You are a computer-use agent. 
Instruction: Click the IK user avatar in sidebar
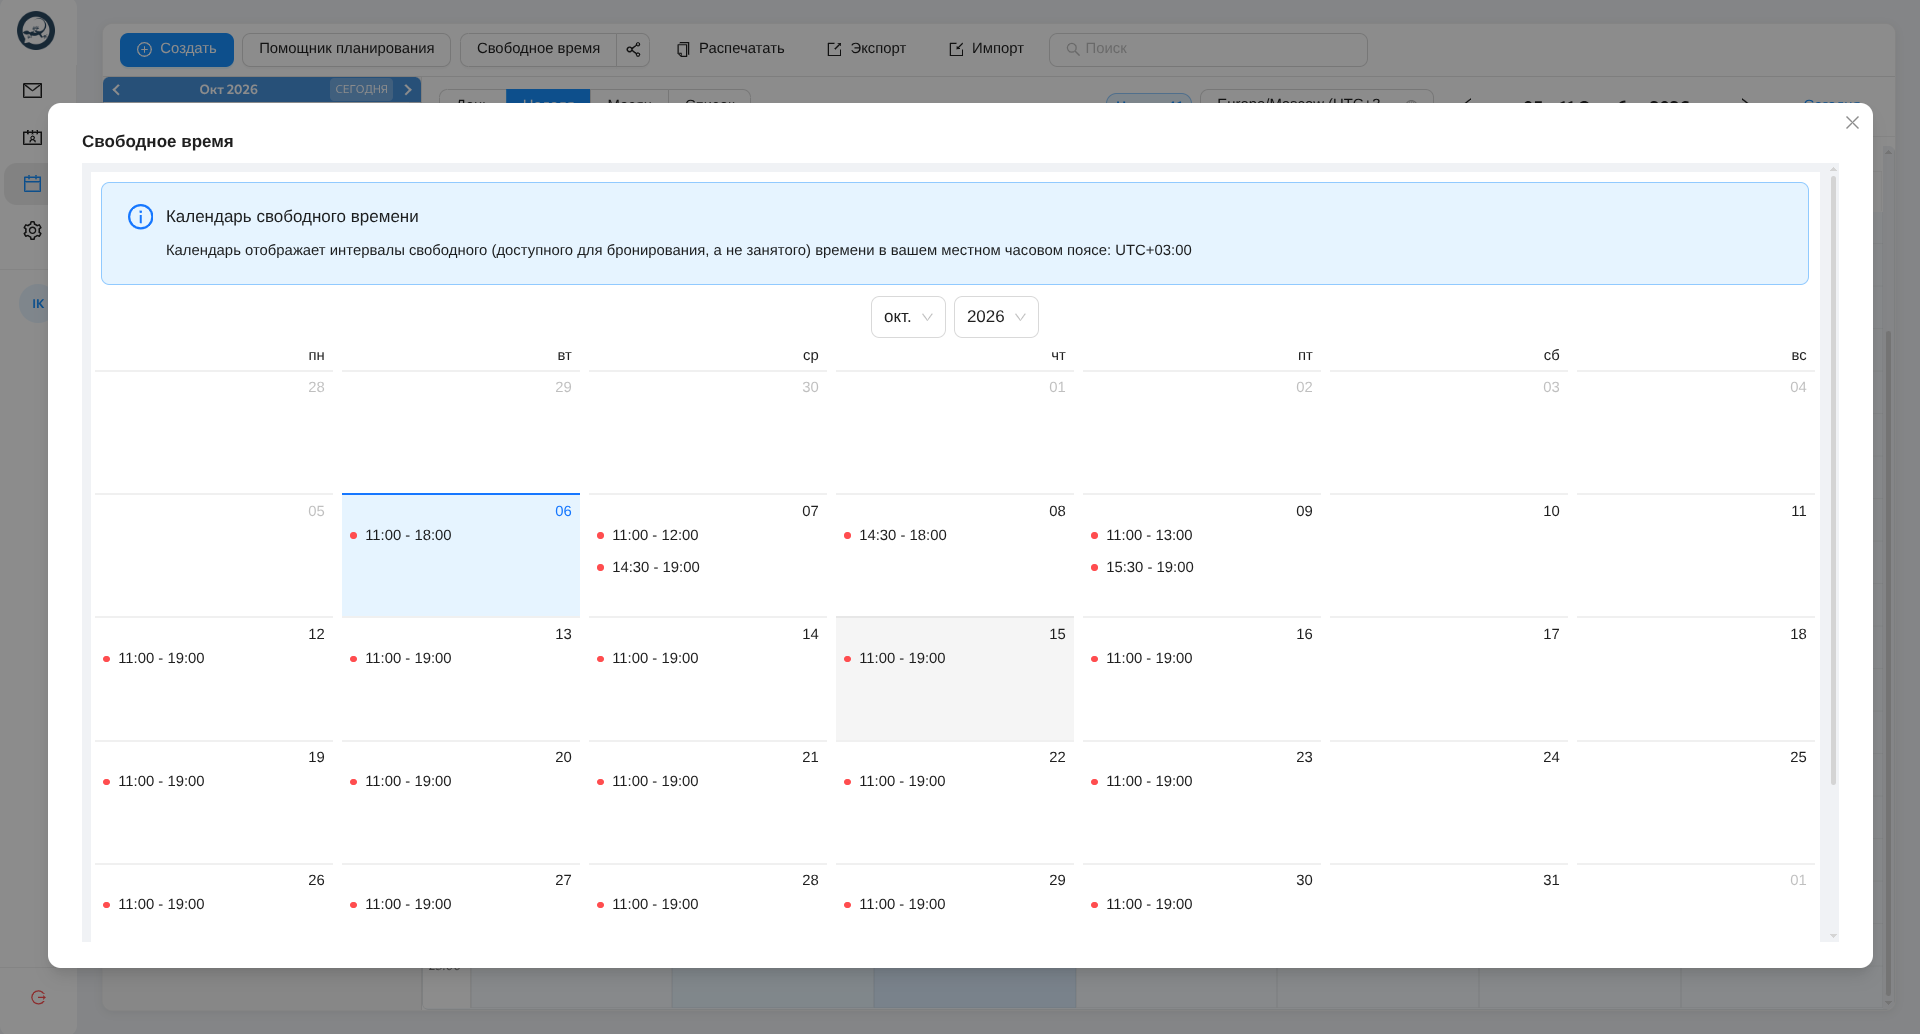38,304
